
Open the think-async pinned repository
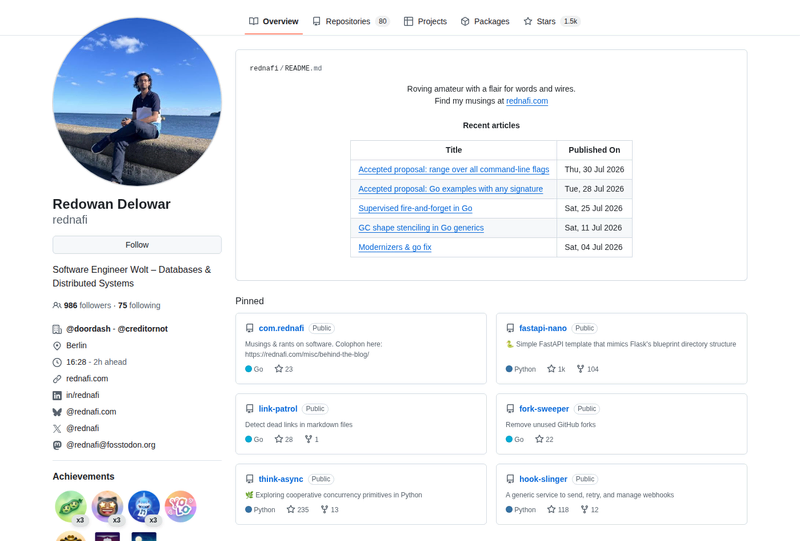[x=281, y=479]
